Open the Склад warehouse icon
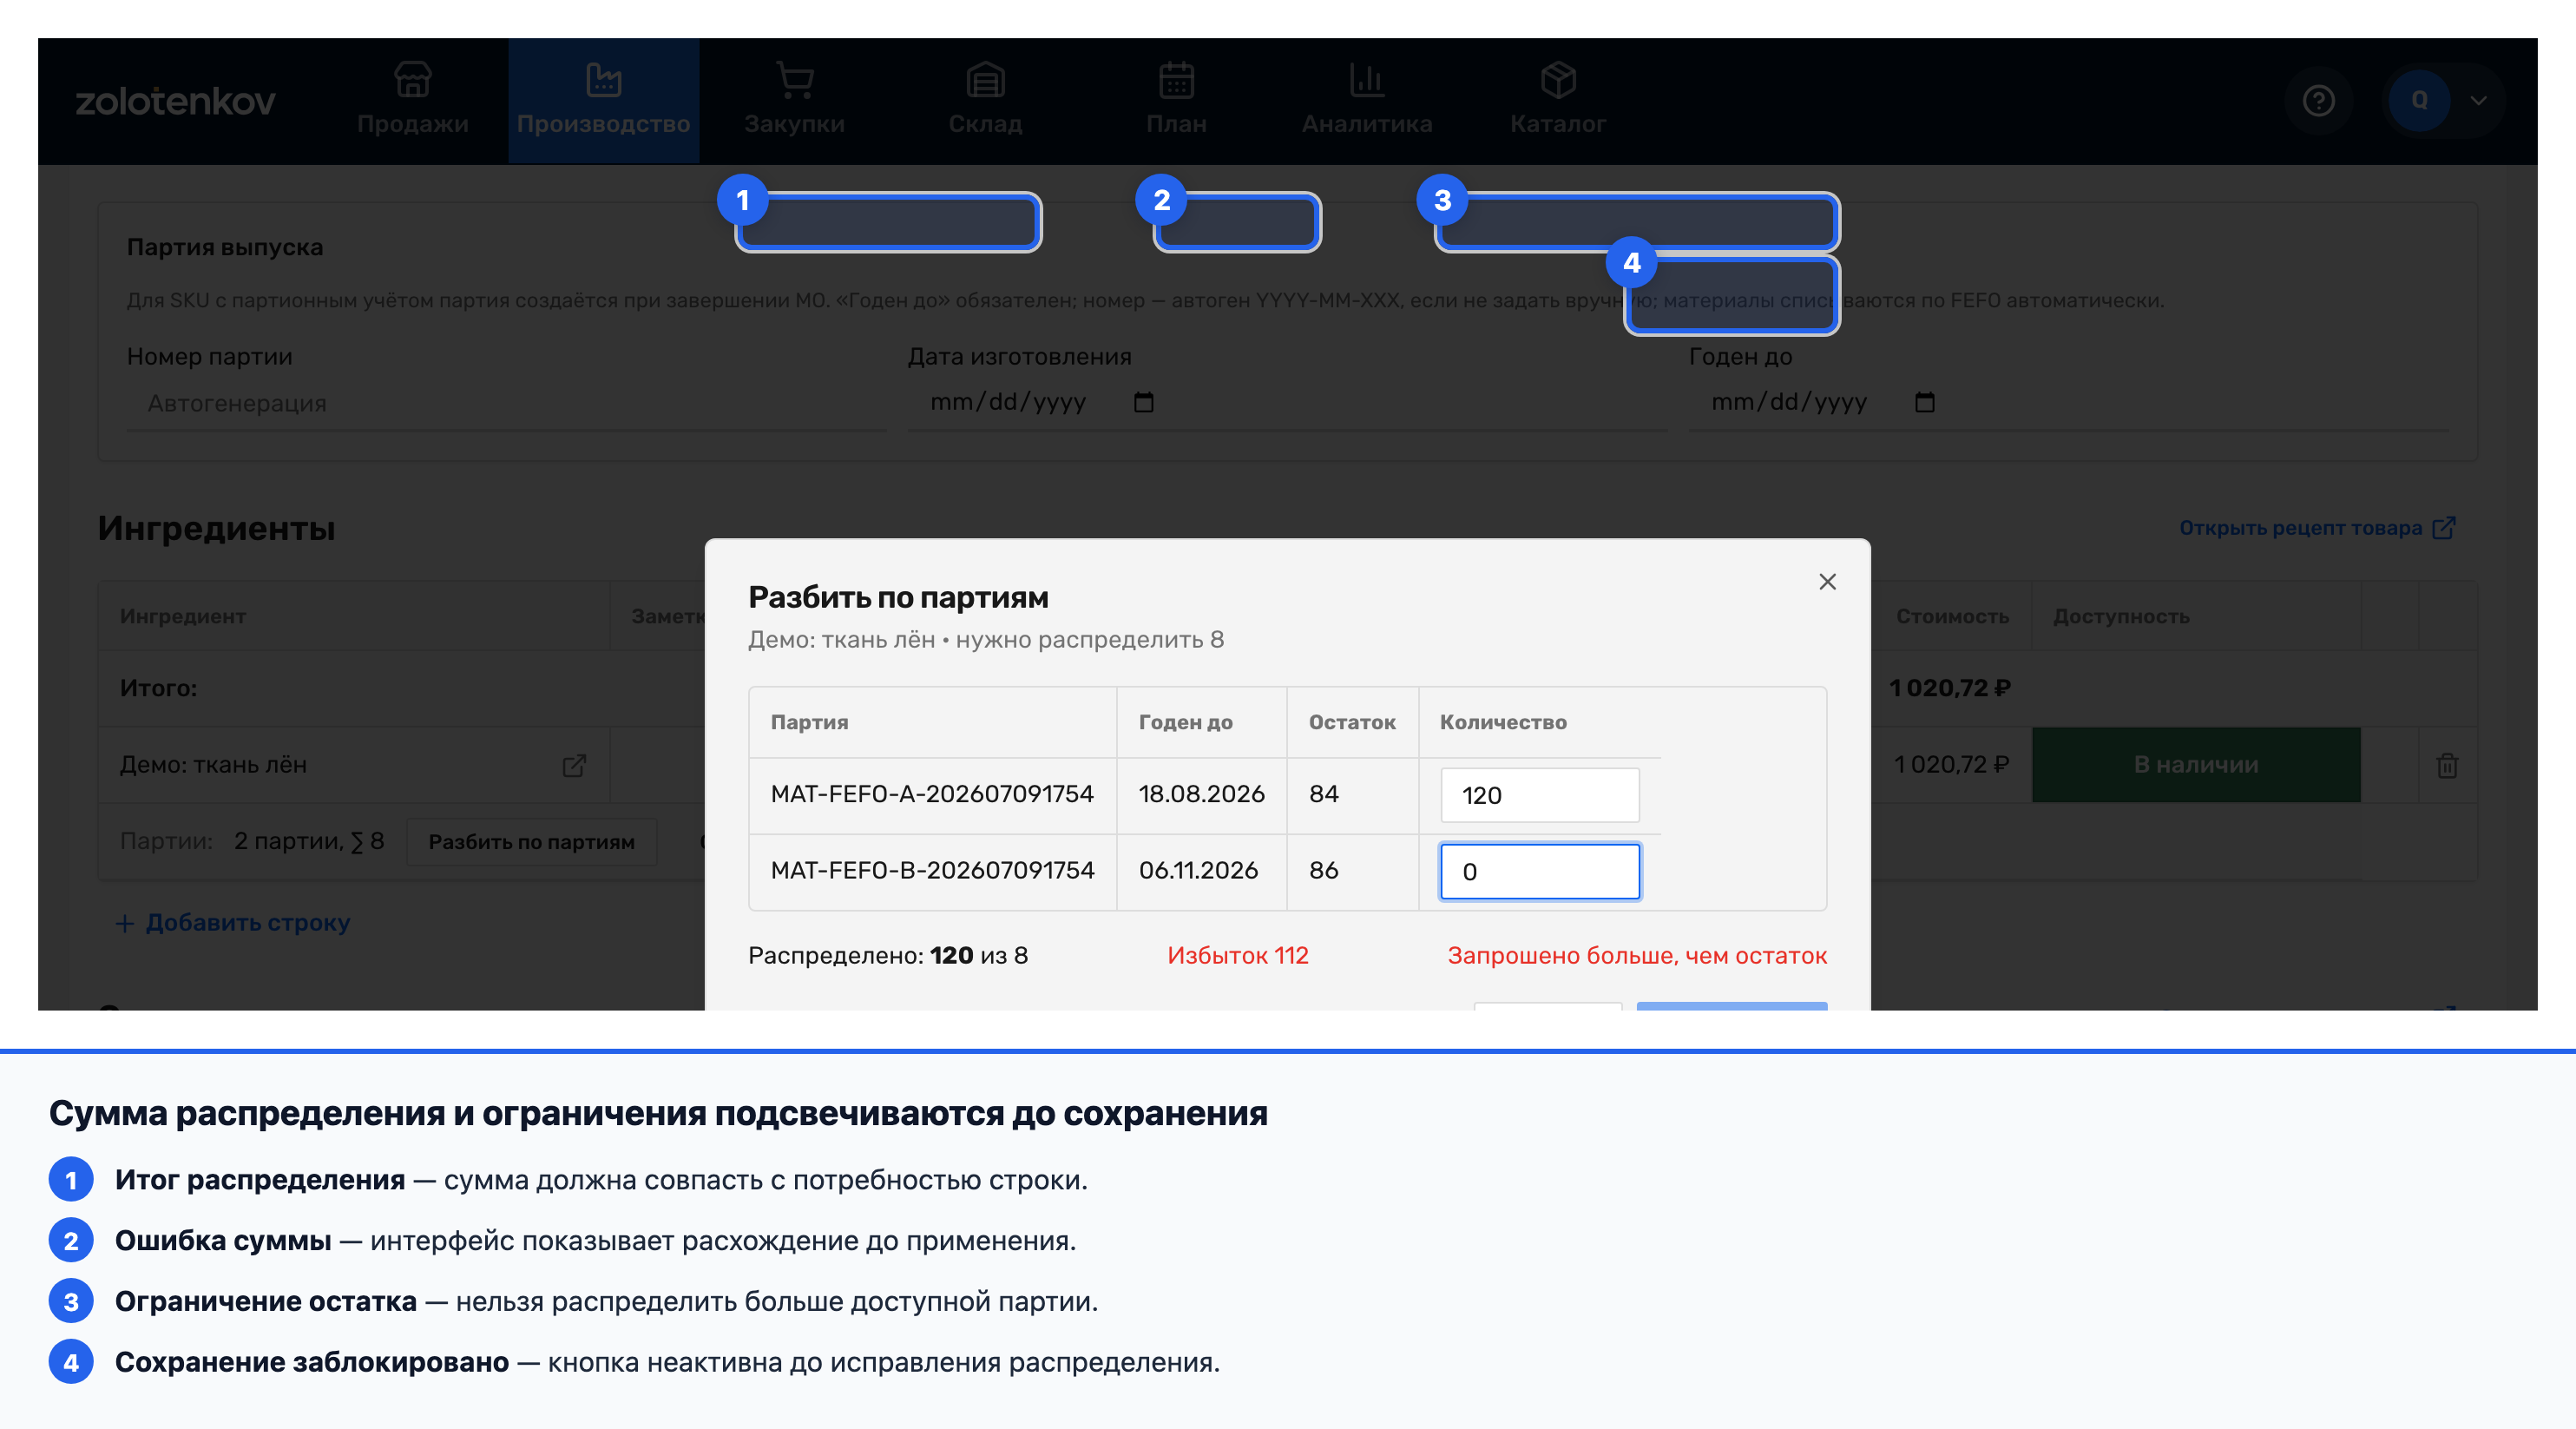2576x1429 pixels. [985, 80]
